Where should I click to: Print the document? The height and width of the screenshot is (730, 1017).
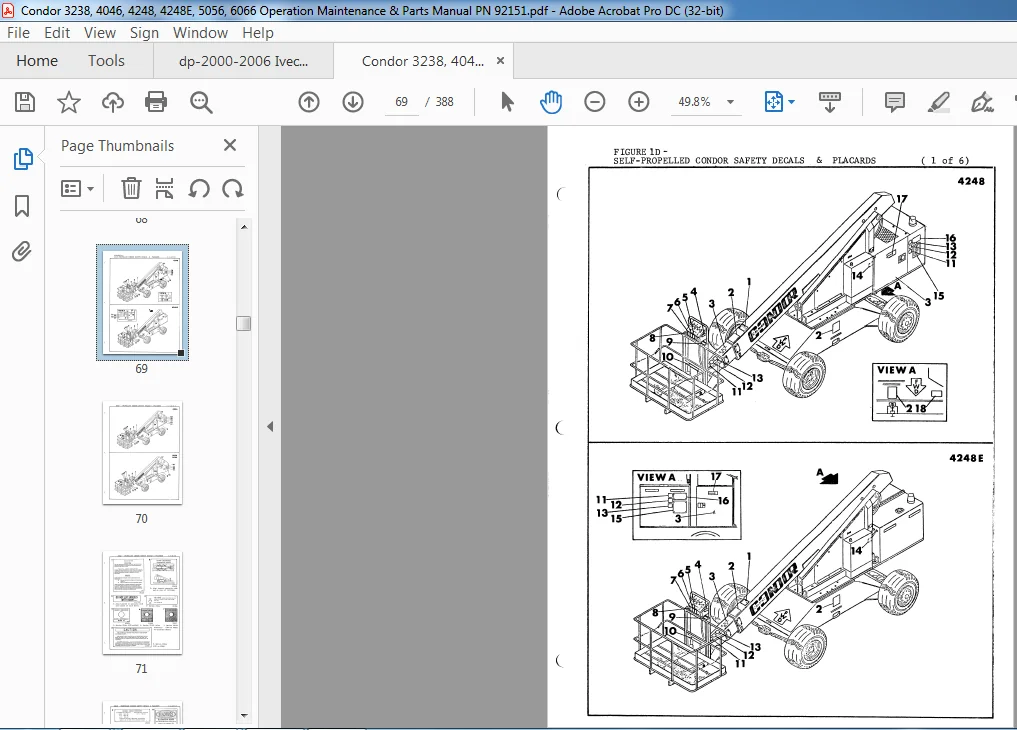point(156,102)
